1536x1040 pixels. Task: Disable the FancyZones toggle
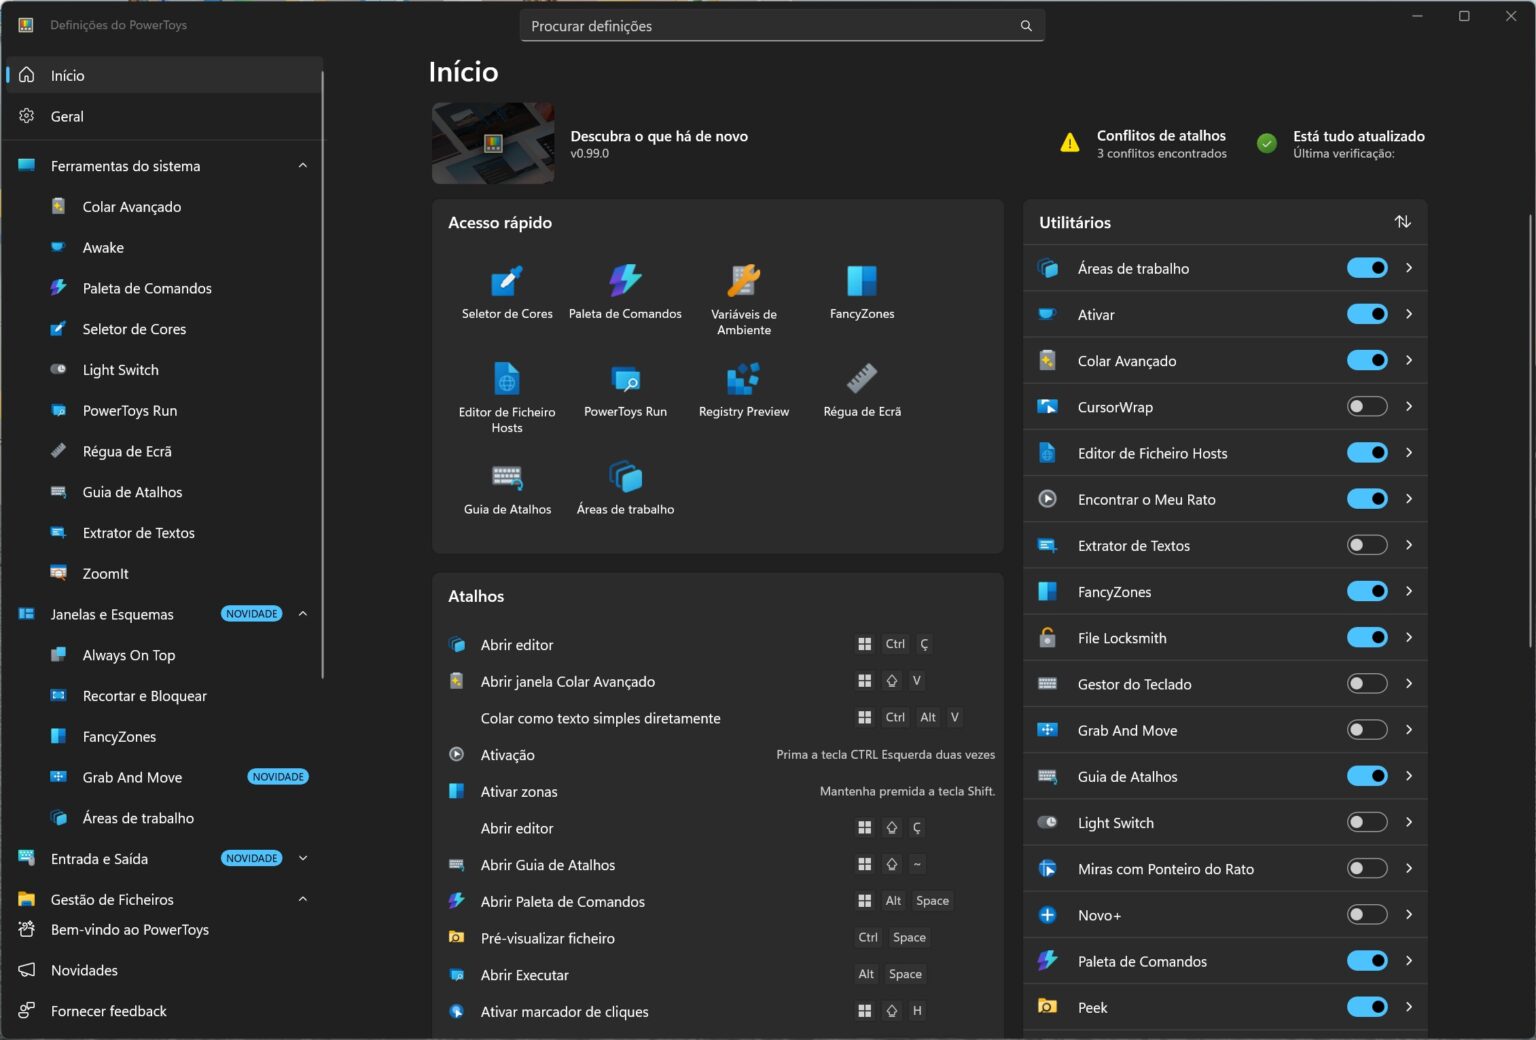point(1366,592)
